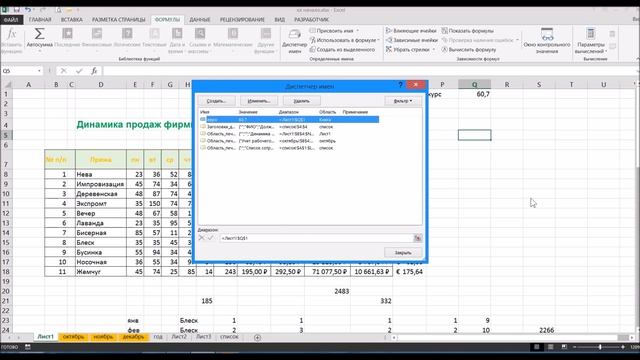The height and width of the screenshot is (360, 640).
Task: Switch to the РЕЦЕНЗИРОВАНИЕ ribbon tab
Action: point(242,20)
